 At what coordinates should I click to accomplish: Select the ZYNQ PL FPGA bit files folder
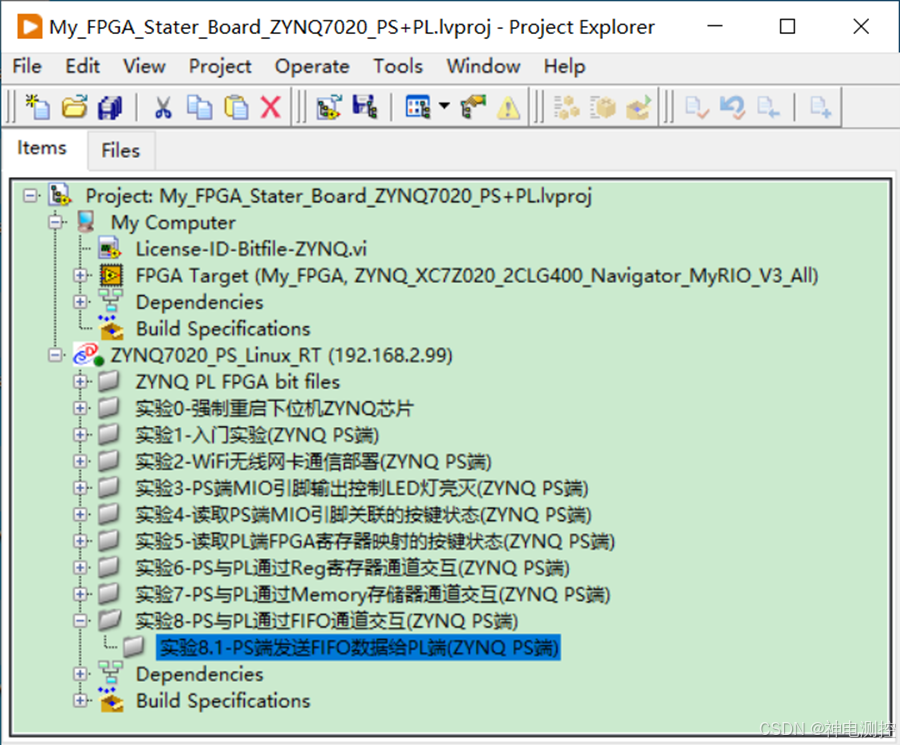(x=238, y=382)
